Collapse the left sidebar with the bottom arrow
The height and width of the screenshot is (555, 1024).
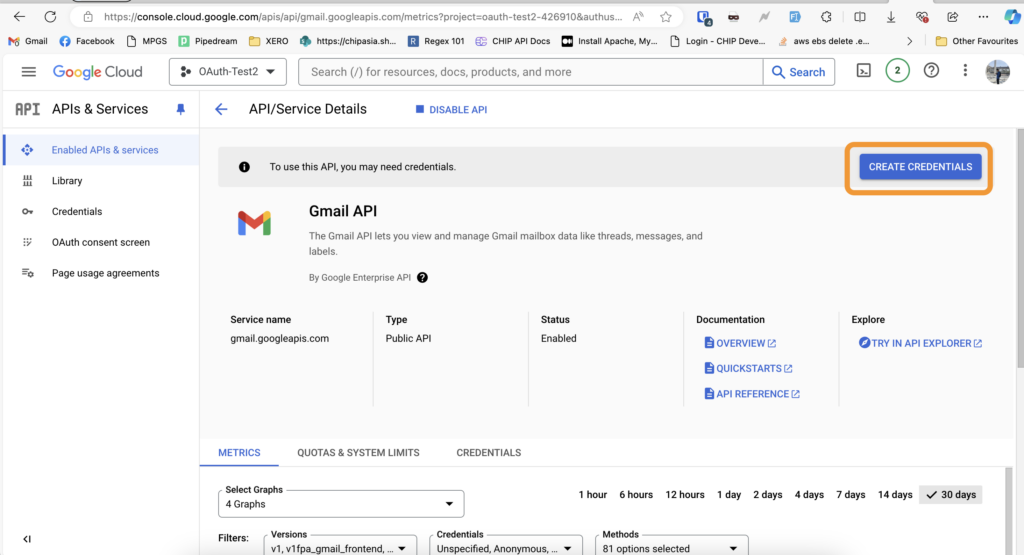tap(27, 539)
